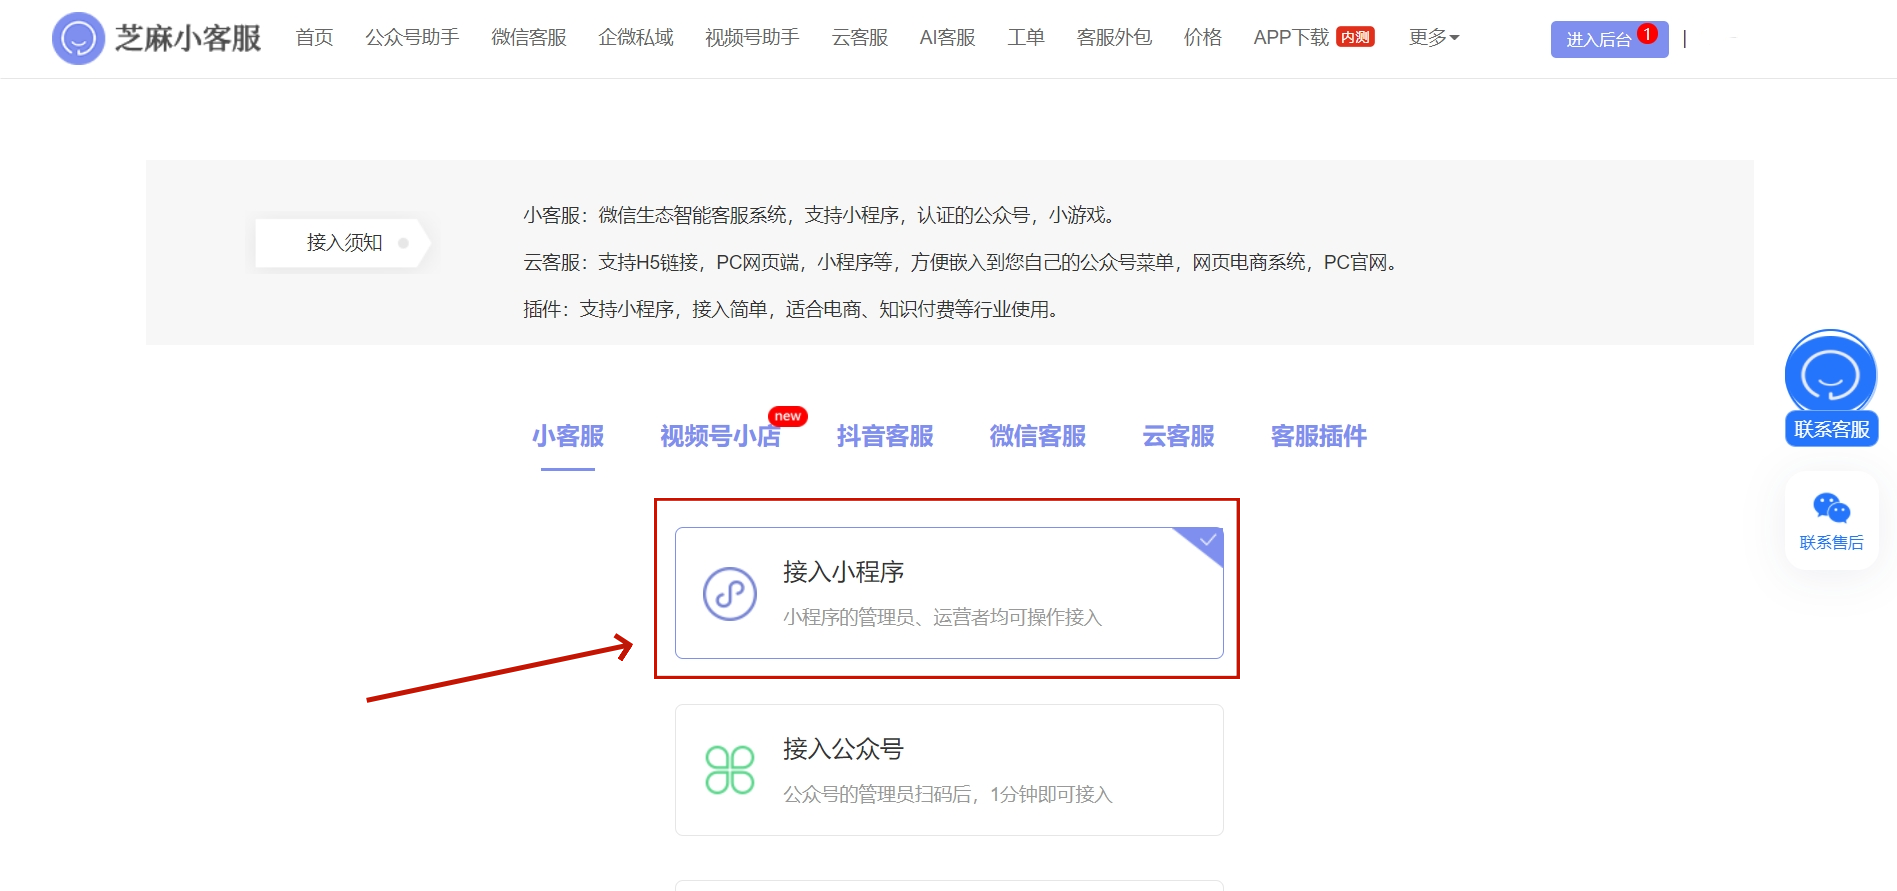
Task: Click the line starting with 插件：支持小程序
Action: coord(792,309)
